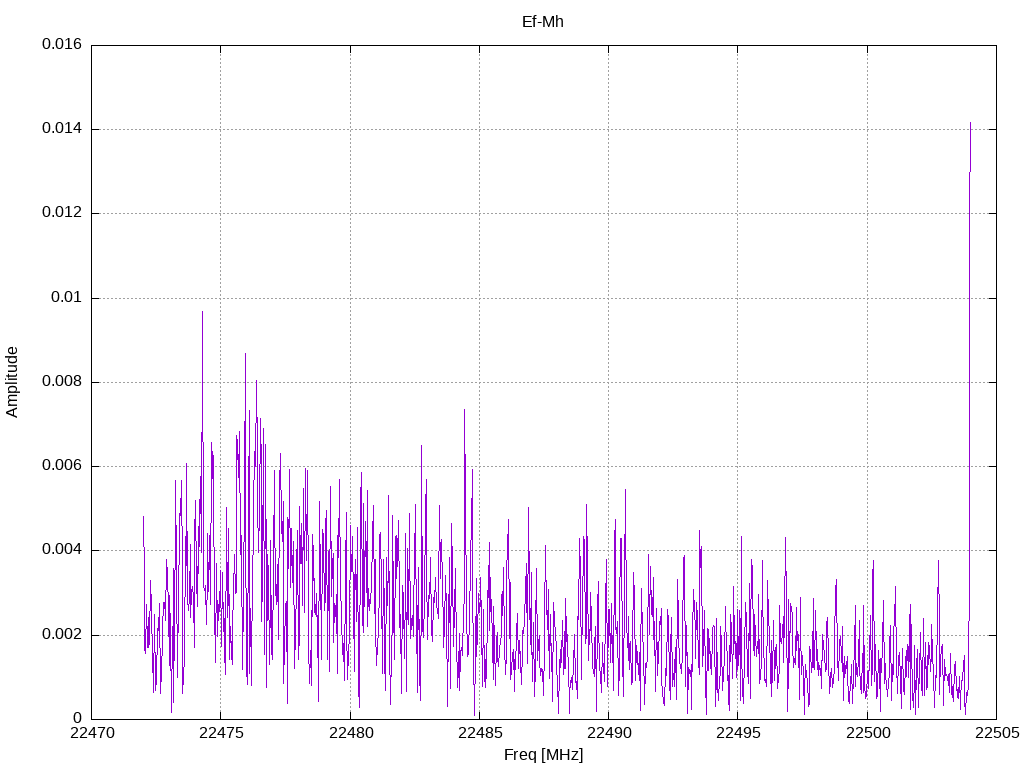Viewport: 1024px width, 768px height.
Task: Click the 0.012 y-axis tick label
Action: (x=62, y=213)
